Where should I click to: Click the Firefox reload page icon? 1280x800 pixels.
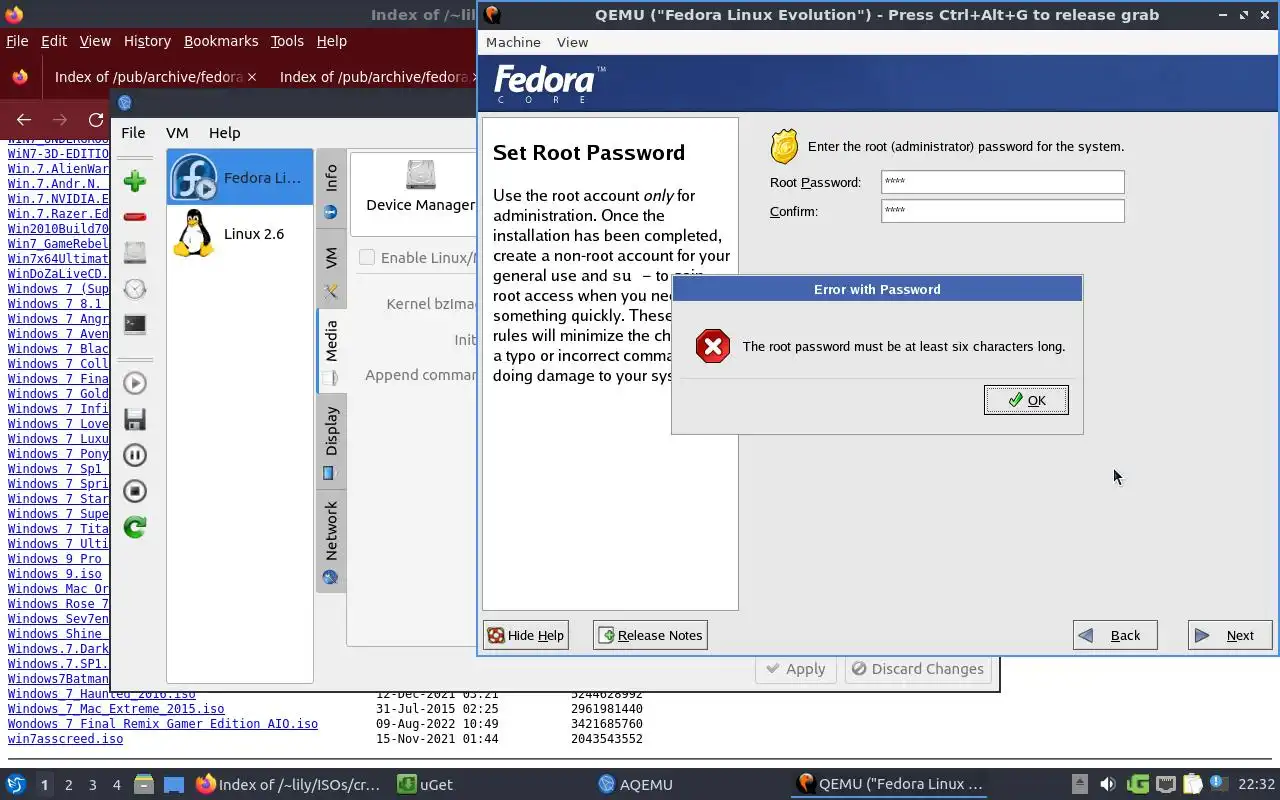(x=96, y=119)
